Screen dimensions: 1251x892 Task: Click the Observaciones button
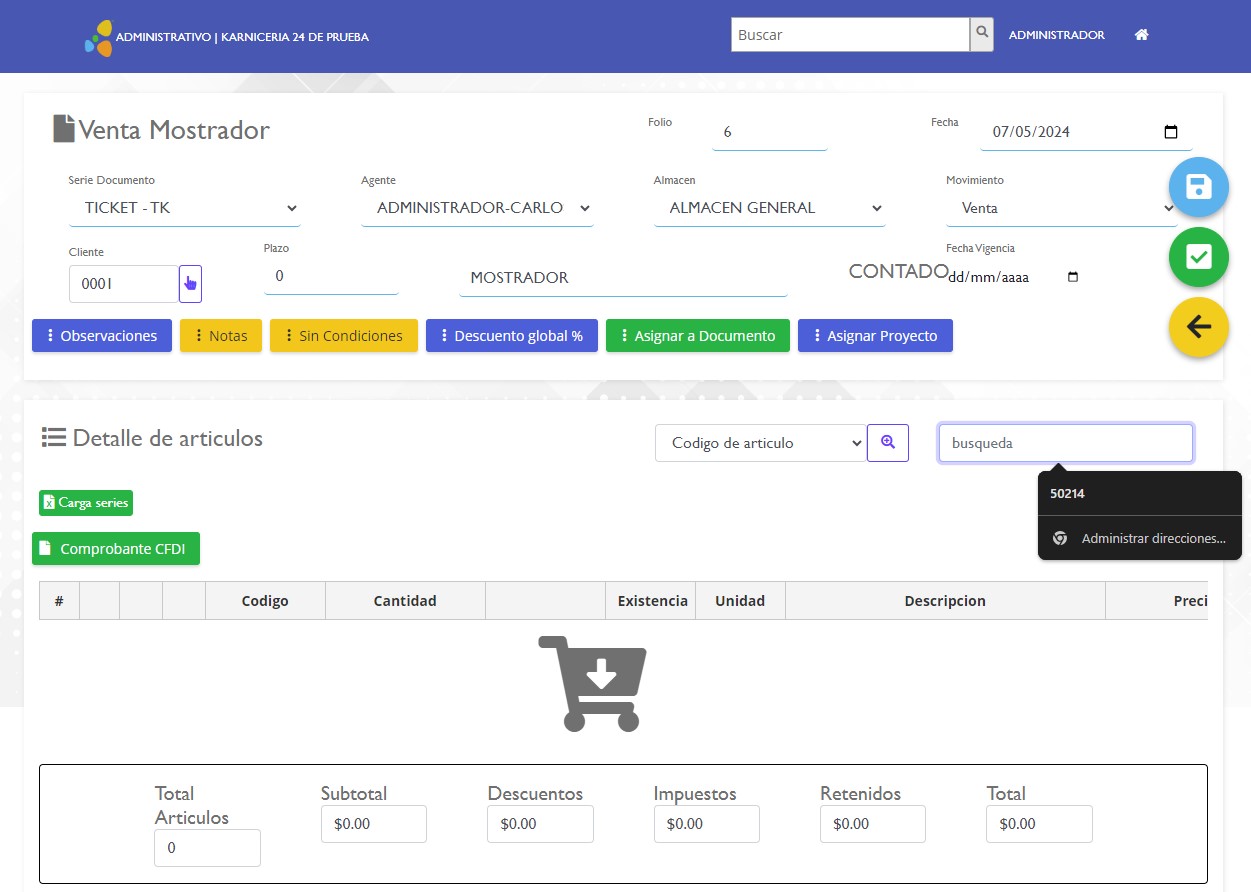coord(102,336)
